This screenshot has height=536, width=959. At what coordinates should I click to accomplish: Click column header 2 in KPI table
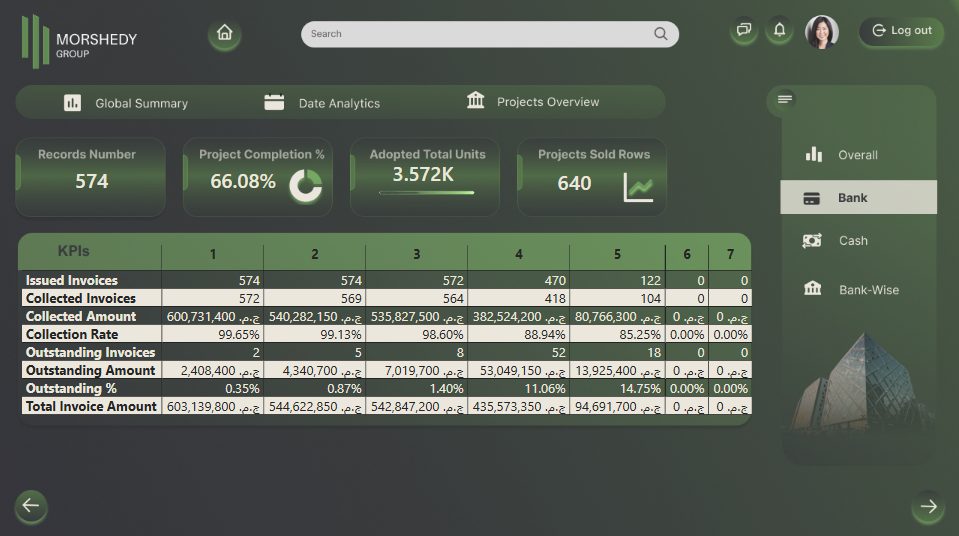point(314,254)
